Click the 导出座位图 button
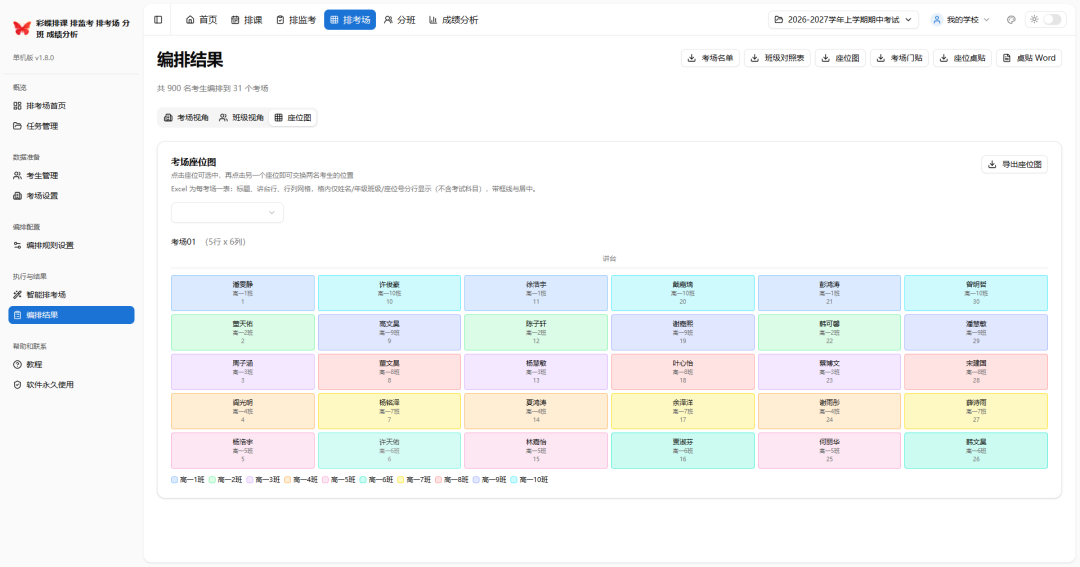Screen dimensions: 1080x567 click(1015, 165)
